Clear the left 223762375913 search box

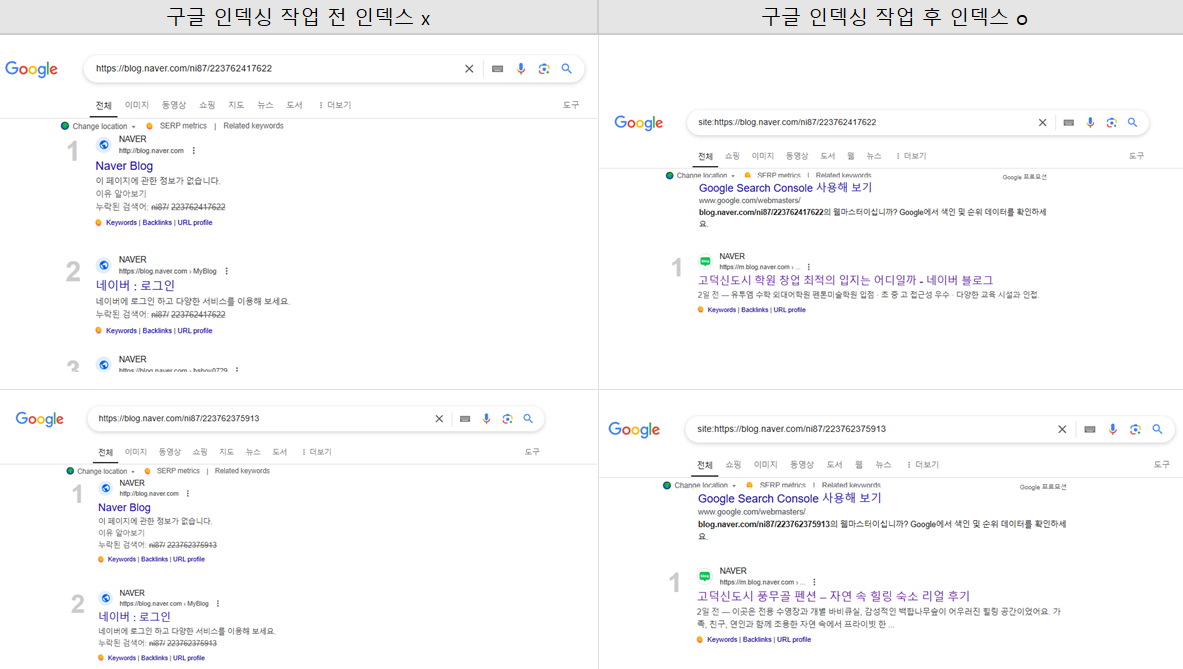pos(439,419)
